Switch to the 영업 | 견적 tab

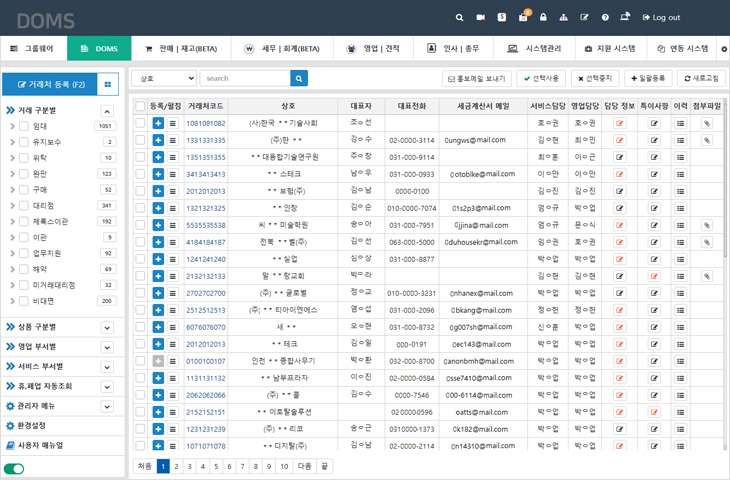(373, 48)
